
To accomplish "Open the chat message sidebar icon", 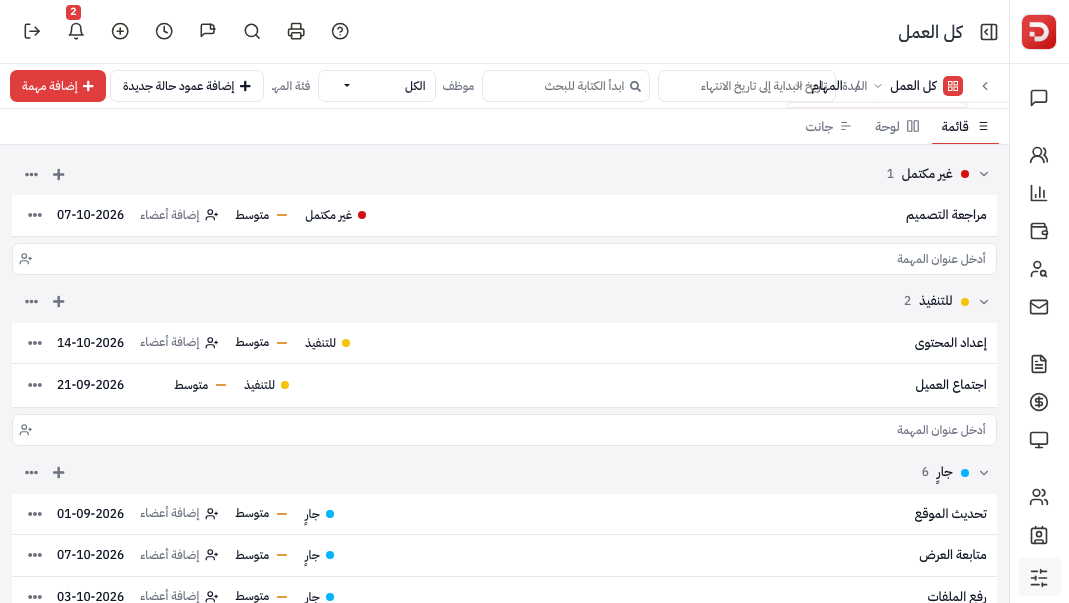I will pyautogui.click(x=1039, y=98).
